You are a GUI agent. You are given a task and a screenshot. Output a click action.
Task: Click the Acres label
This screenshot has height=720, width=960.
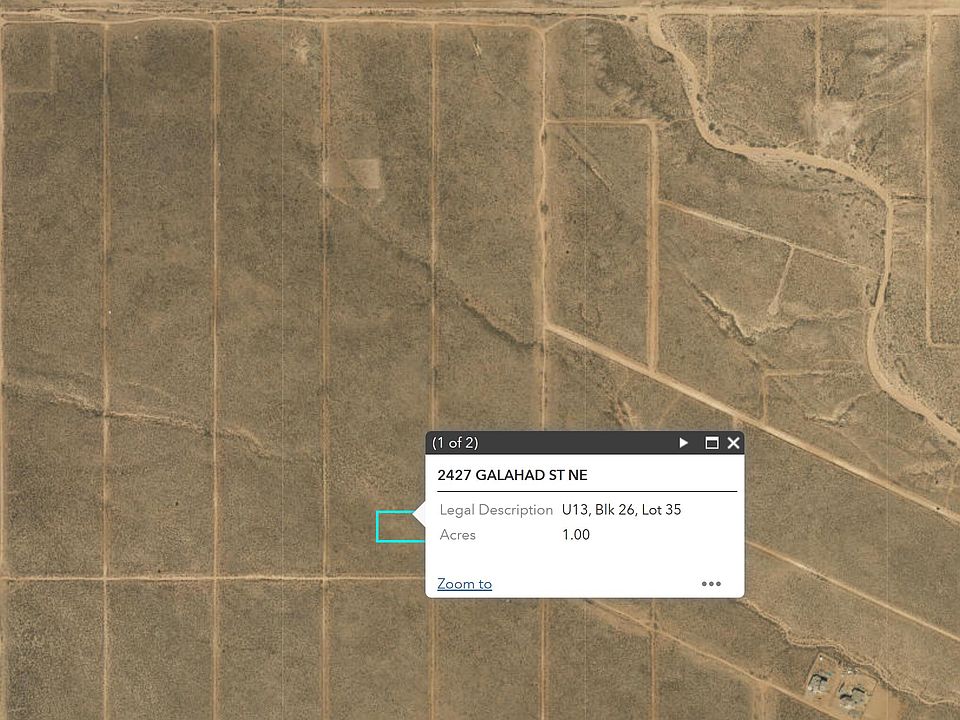(x=457, y=534)
